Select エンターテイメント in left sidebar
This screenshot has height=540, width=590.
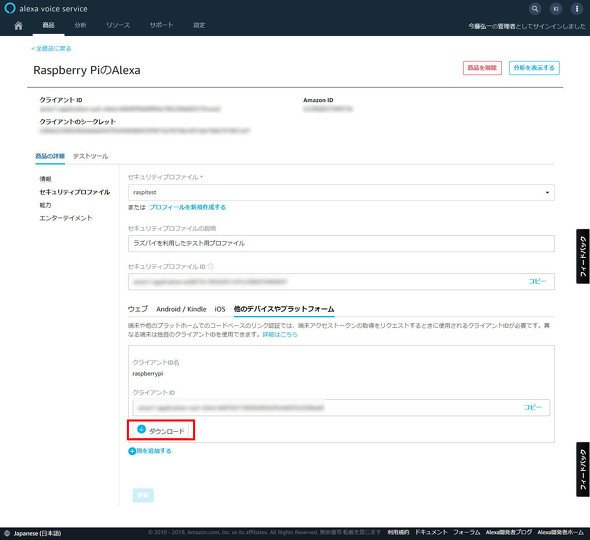point(66,218)
